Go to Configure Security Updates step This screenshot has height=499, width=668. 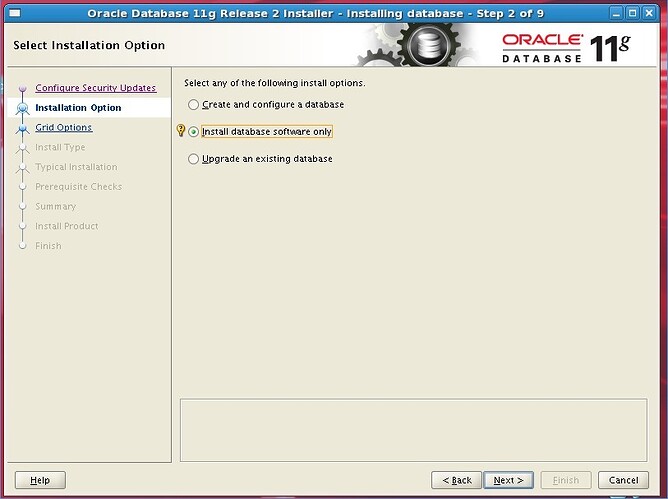click(95, 88)
